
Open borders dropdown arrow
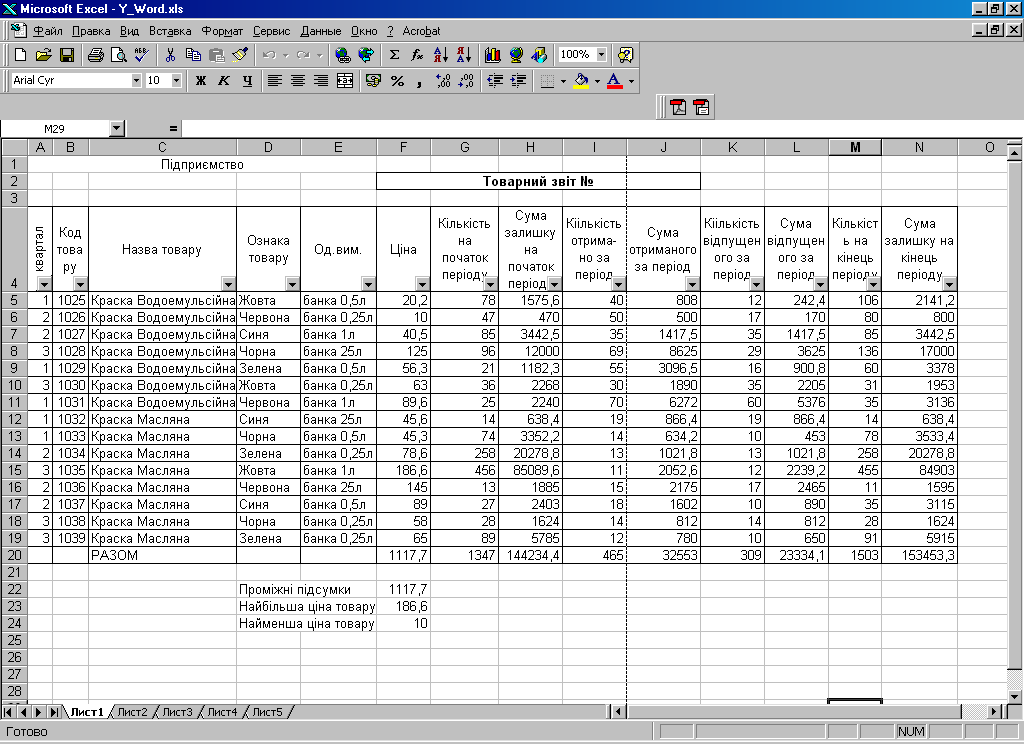pyautogui.click(x=563, y=81)
